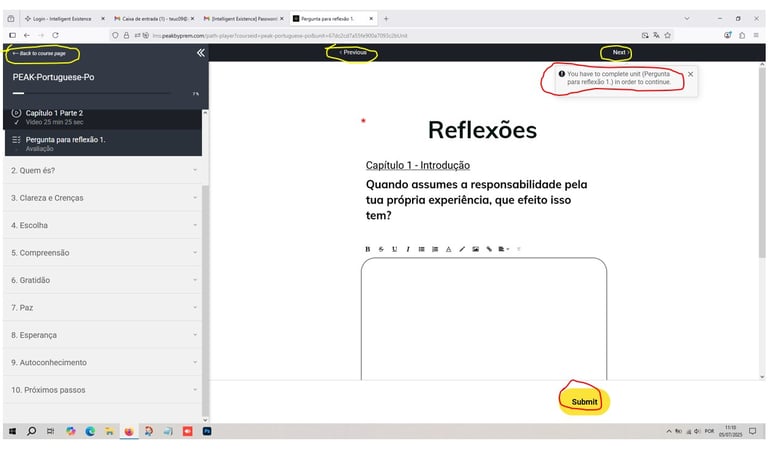Expand the '2. Quem és?' section

click(x=103, y=170)
